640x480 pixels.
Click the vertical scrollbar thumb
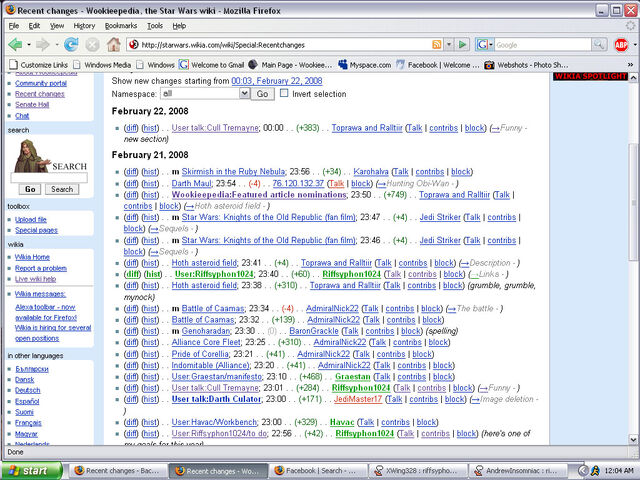tap(633, 202)
